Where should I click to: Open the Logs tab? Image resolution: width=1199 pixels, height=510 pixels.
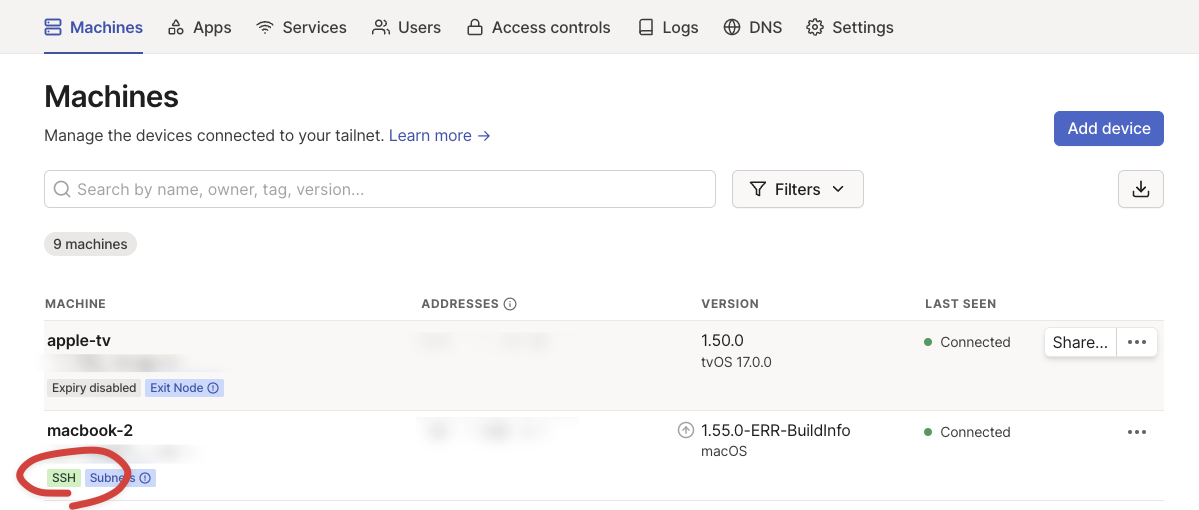(x=668, y=27)
